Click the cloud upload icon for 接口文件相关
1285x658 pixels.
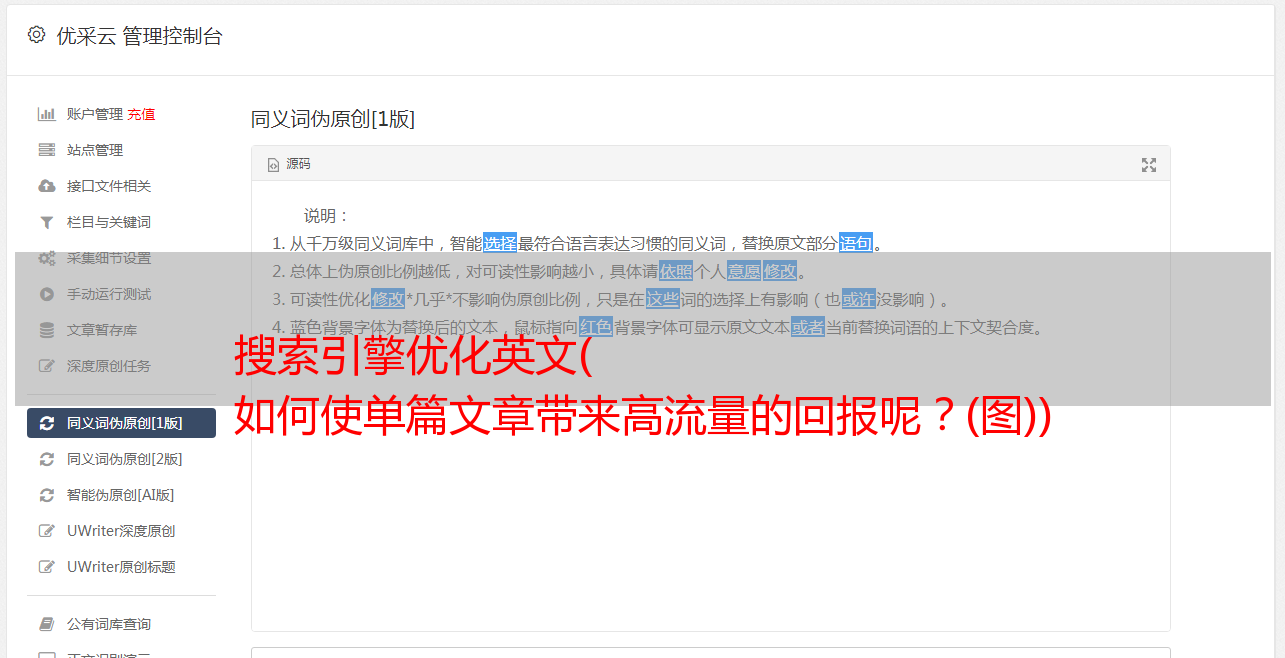46,186
